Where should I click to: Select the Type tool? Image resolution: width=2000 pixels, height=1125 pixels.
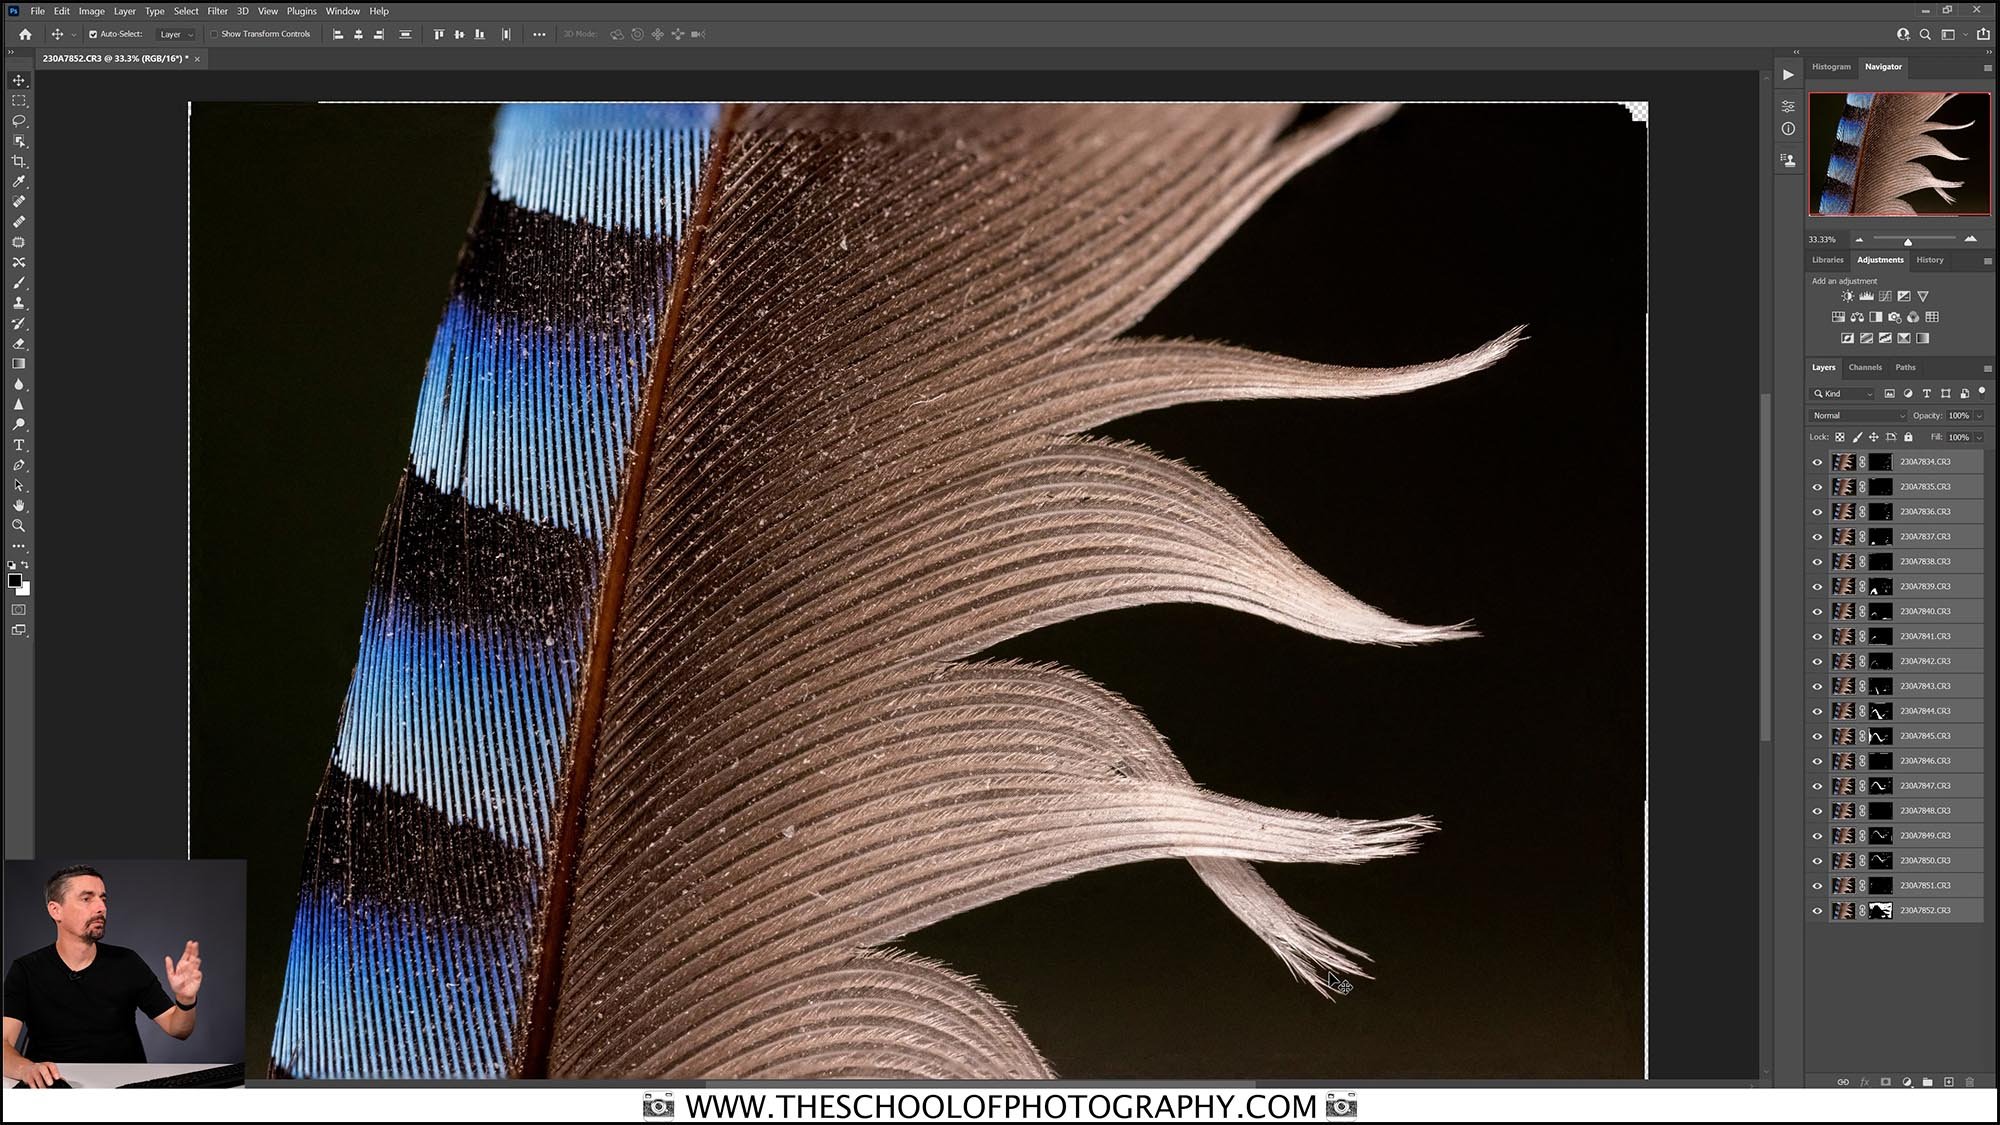pos(18,445)
